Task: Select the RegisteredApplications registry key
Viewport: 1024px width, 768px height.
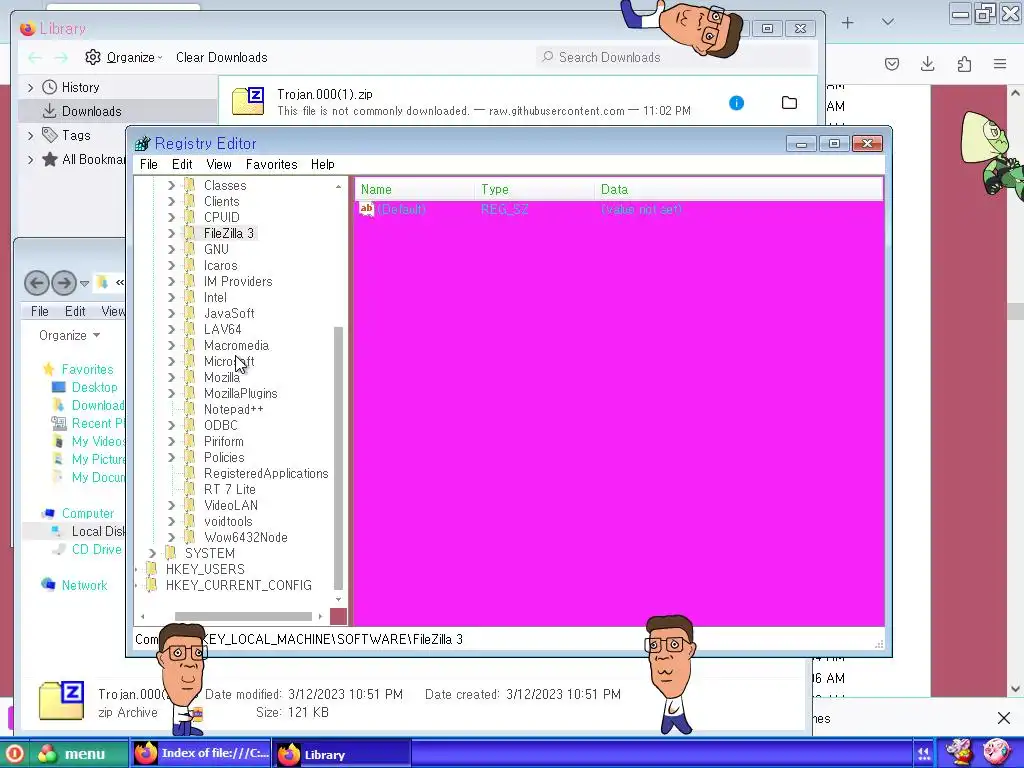Action: (x=266, y=473)
